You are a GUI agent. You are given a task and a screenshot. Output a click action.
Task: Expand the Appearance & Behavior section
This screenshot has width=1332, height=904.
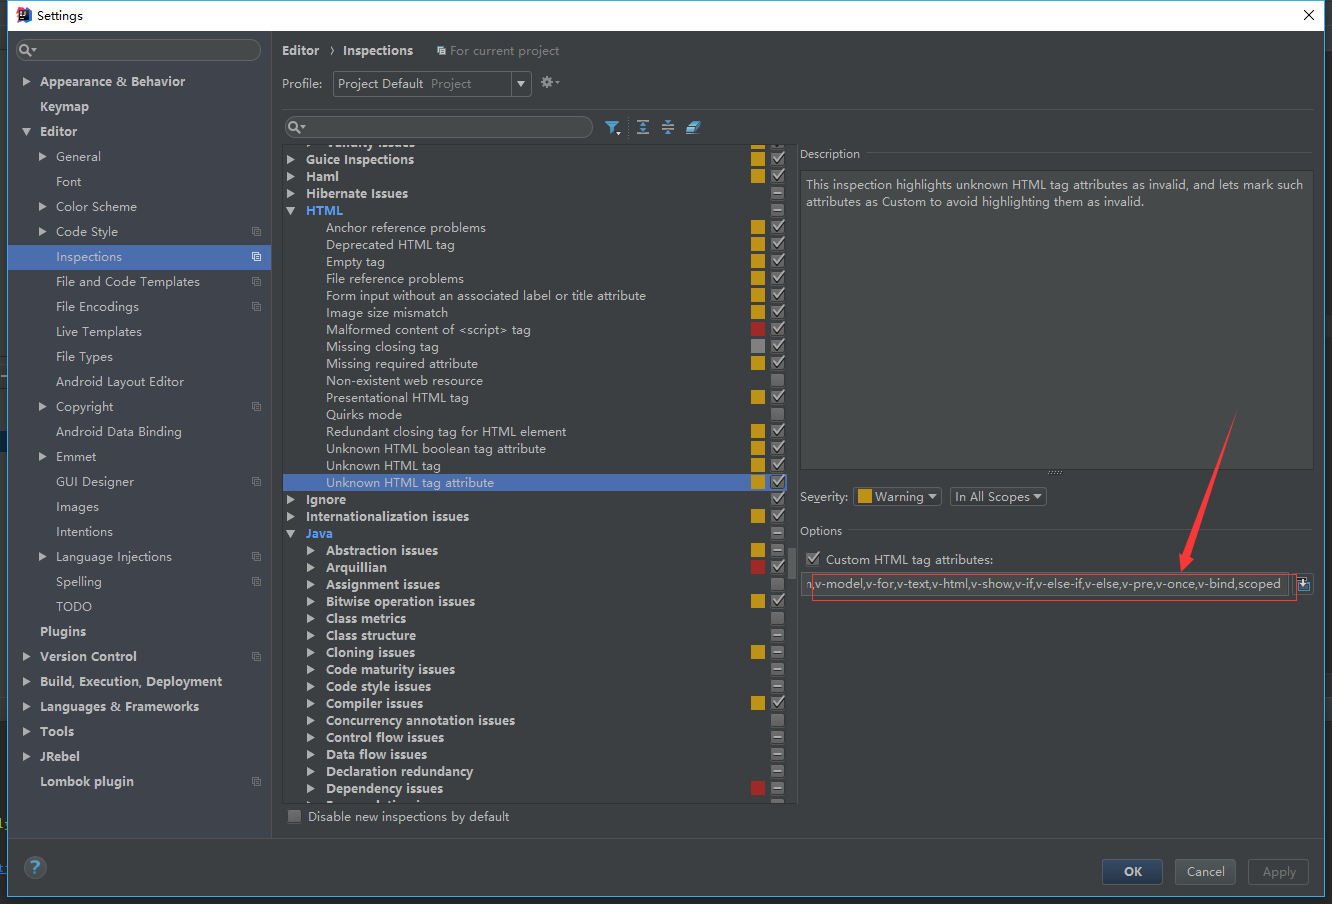click(x=26, y=82)
